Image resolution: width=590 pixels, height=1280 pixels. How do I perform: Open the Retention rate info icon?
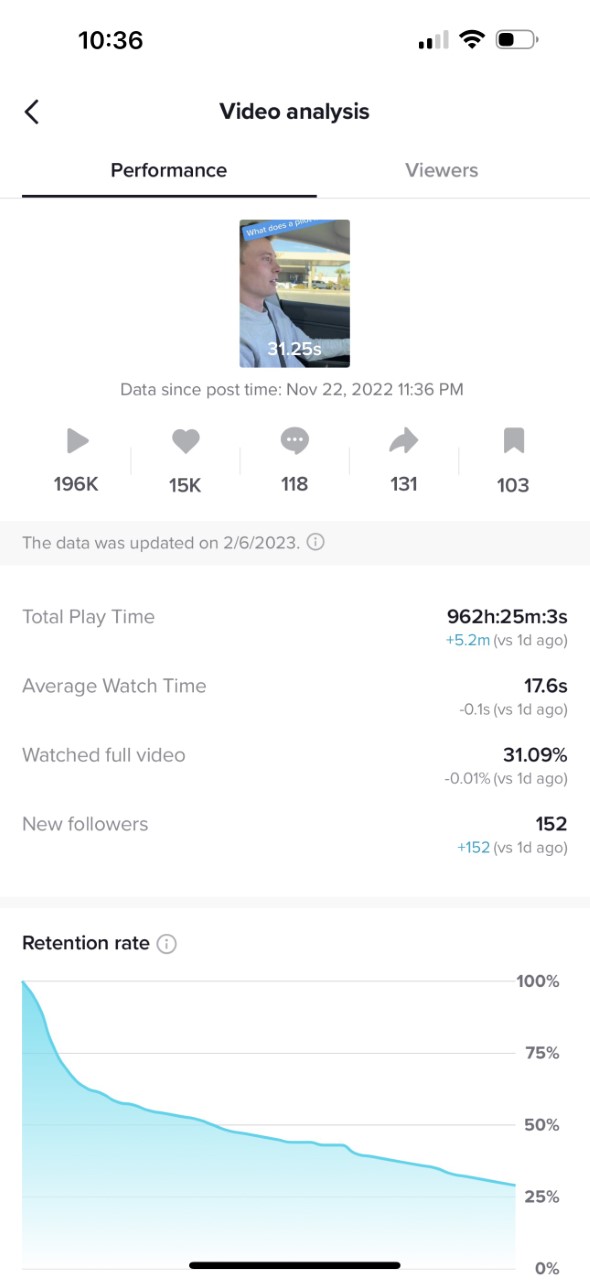click(x=167, y=943)
